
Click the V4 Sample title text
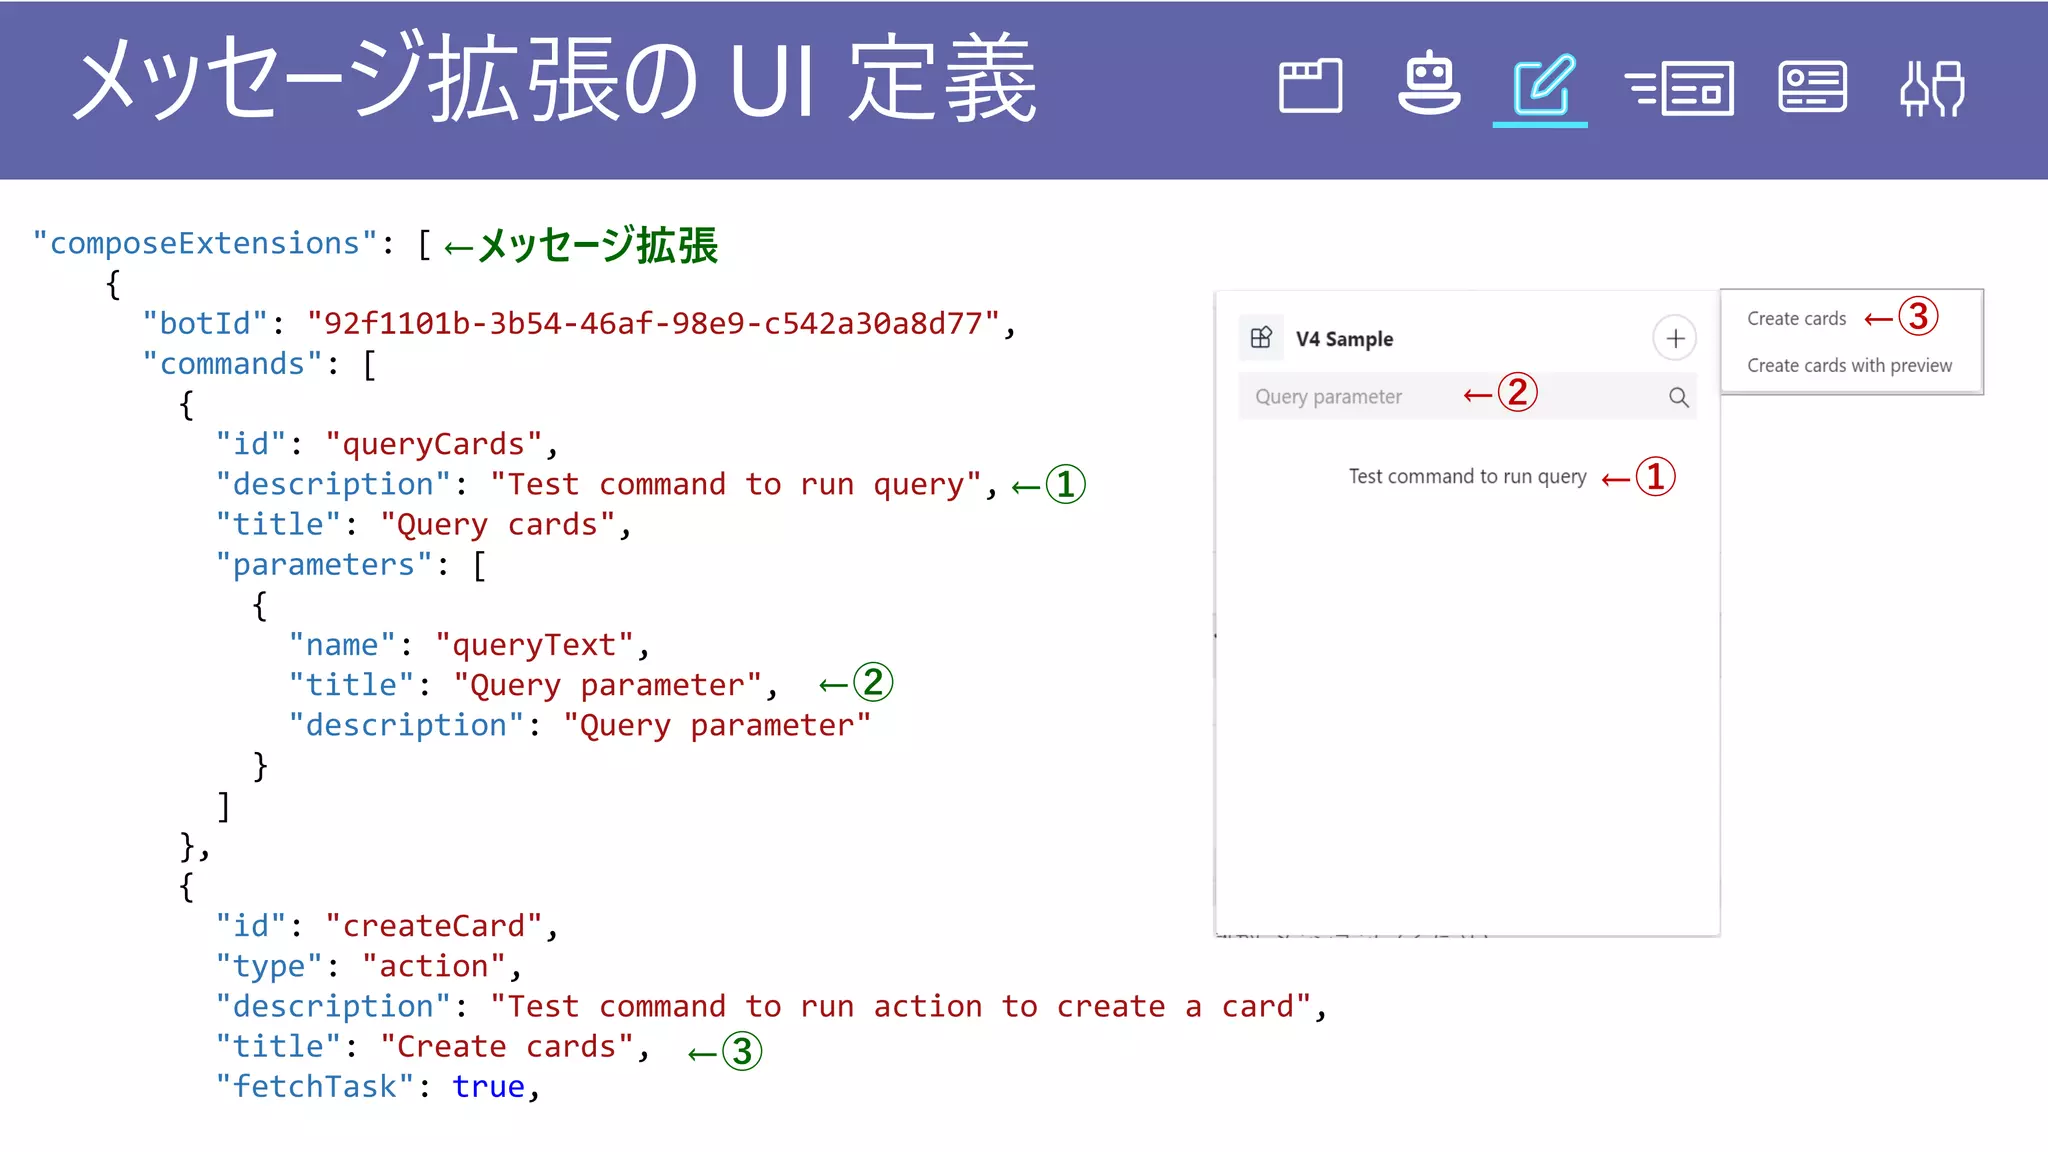[1344, 339]
